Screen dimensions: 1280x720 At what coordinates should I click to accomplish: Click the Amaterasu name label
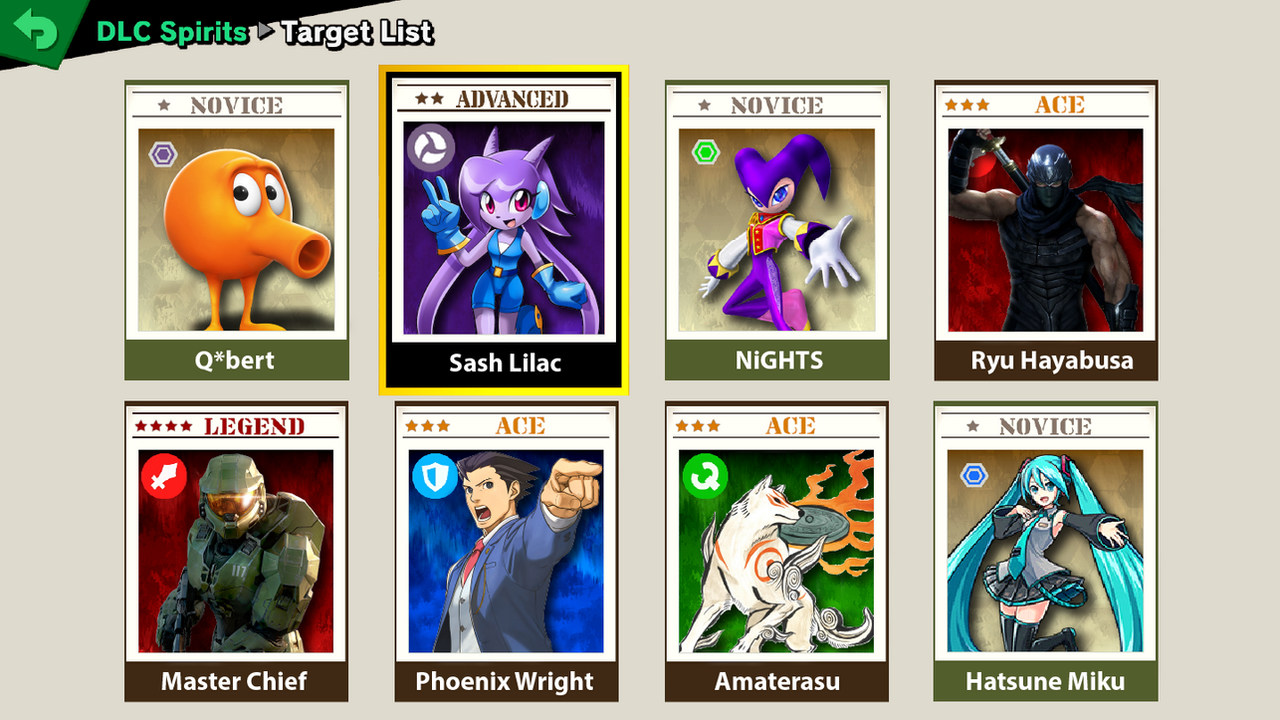777,682
